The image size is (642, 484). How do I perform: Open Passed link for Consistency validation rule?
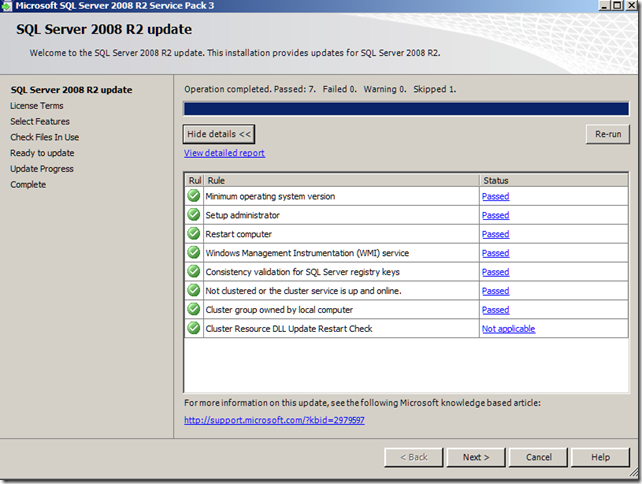point(495,272)
